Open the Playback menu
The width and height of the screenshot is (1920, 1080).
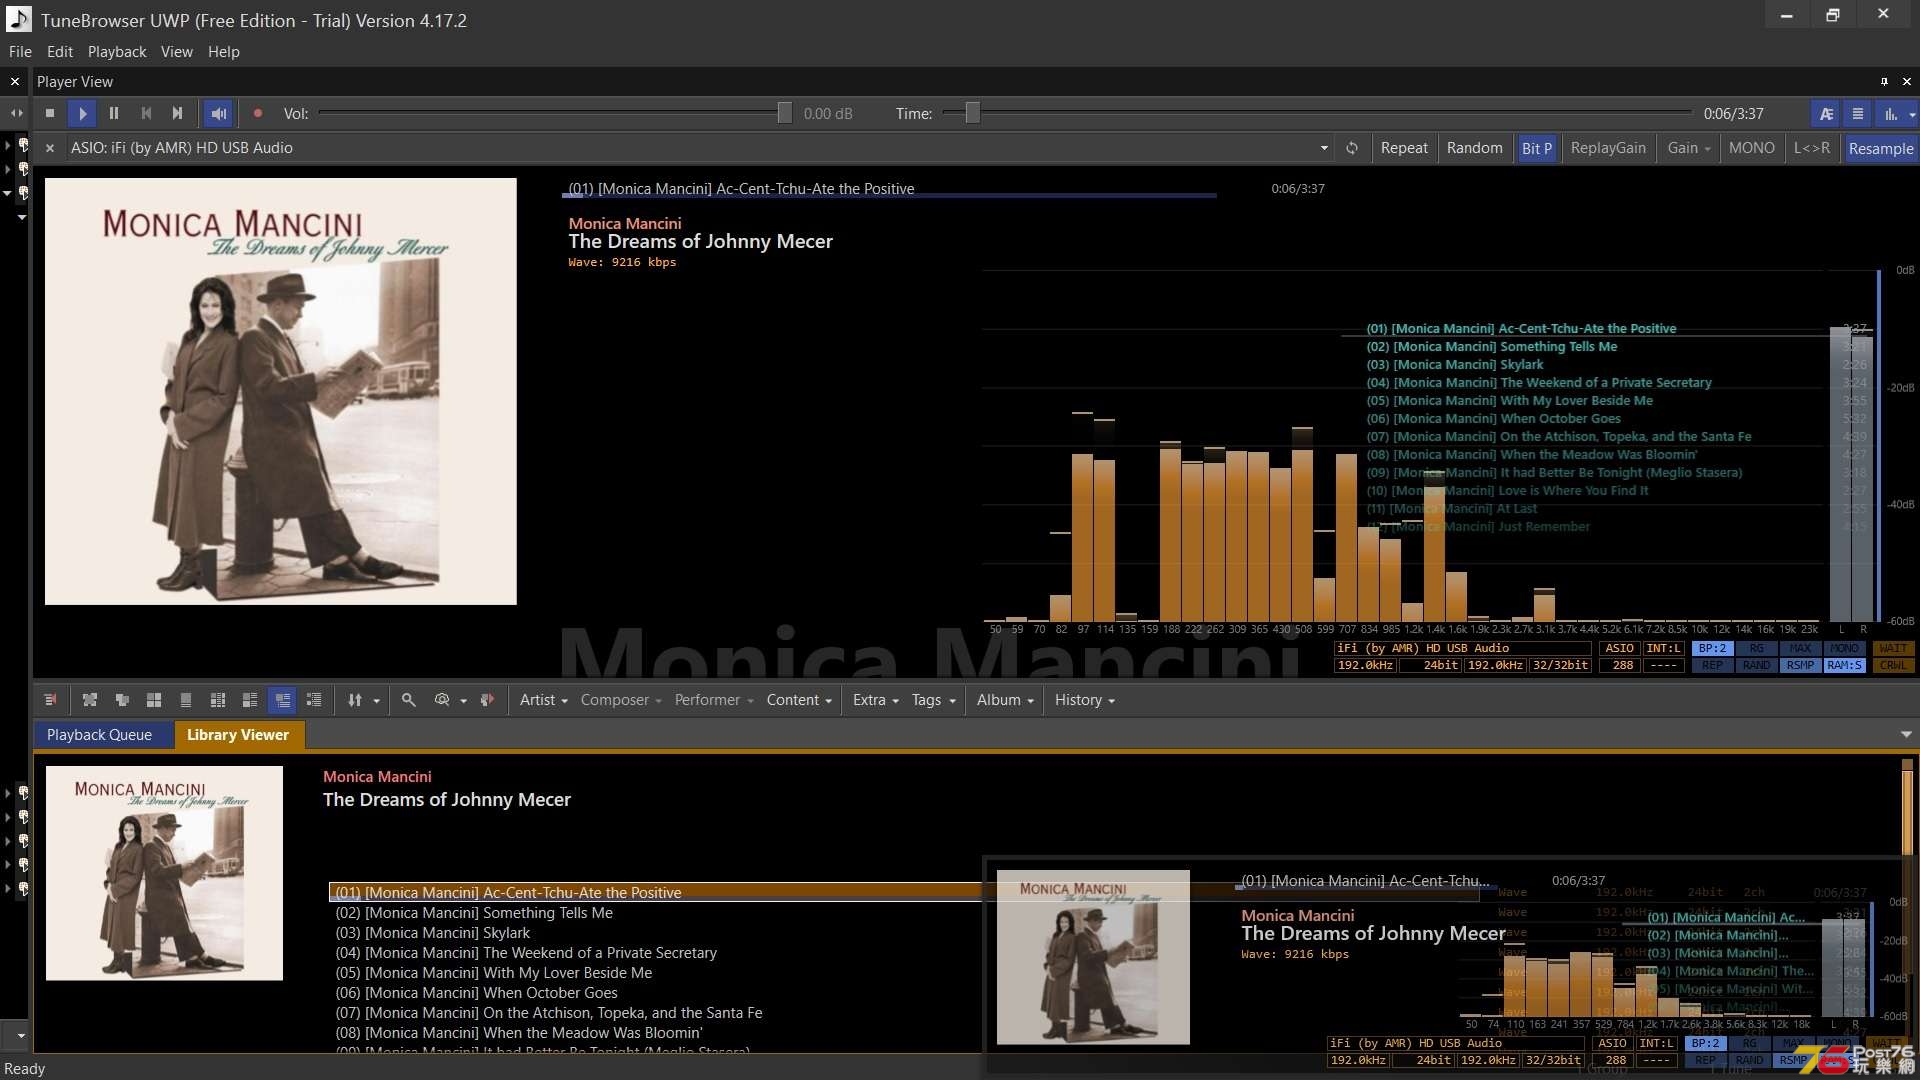(117, 52)
